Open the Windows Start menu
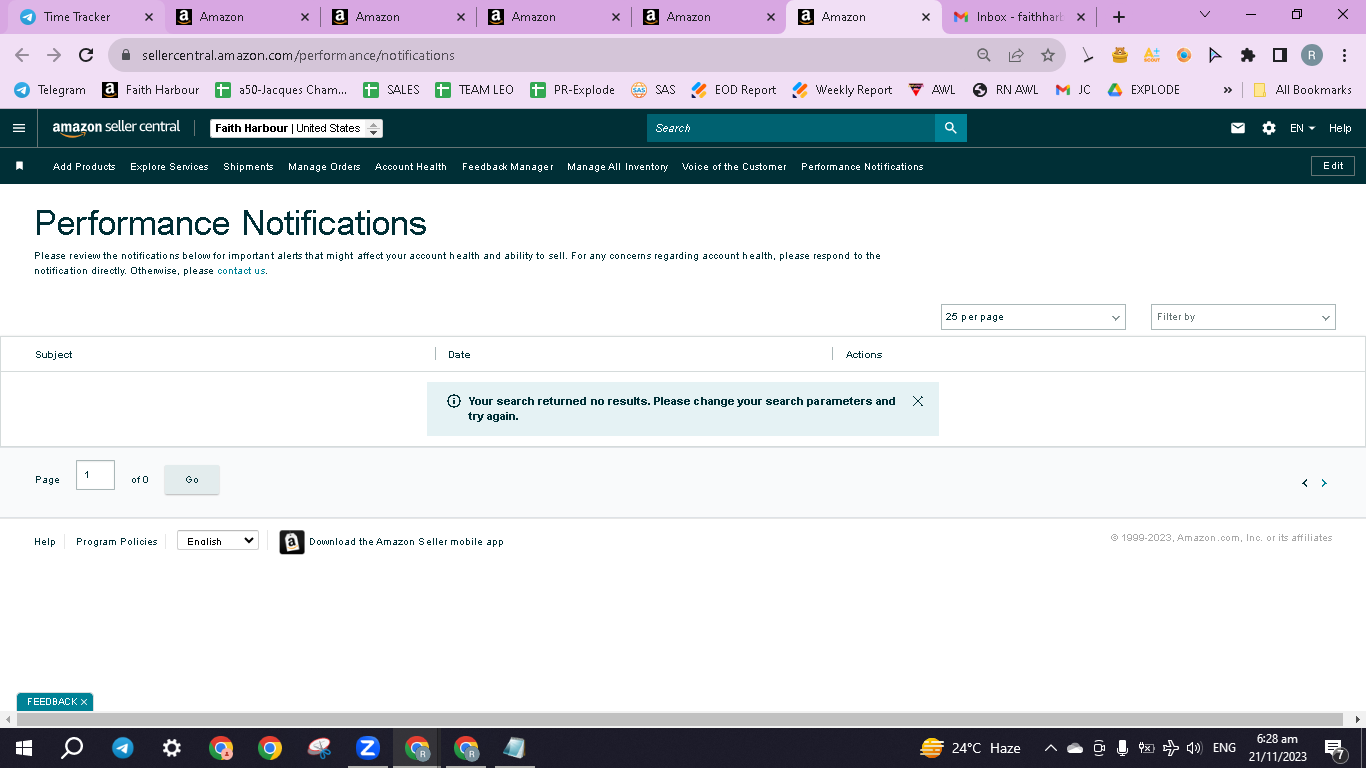The width and height of the screenshot is (1366, 768). [24, 748]
